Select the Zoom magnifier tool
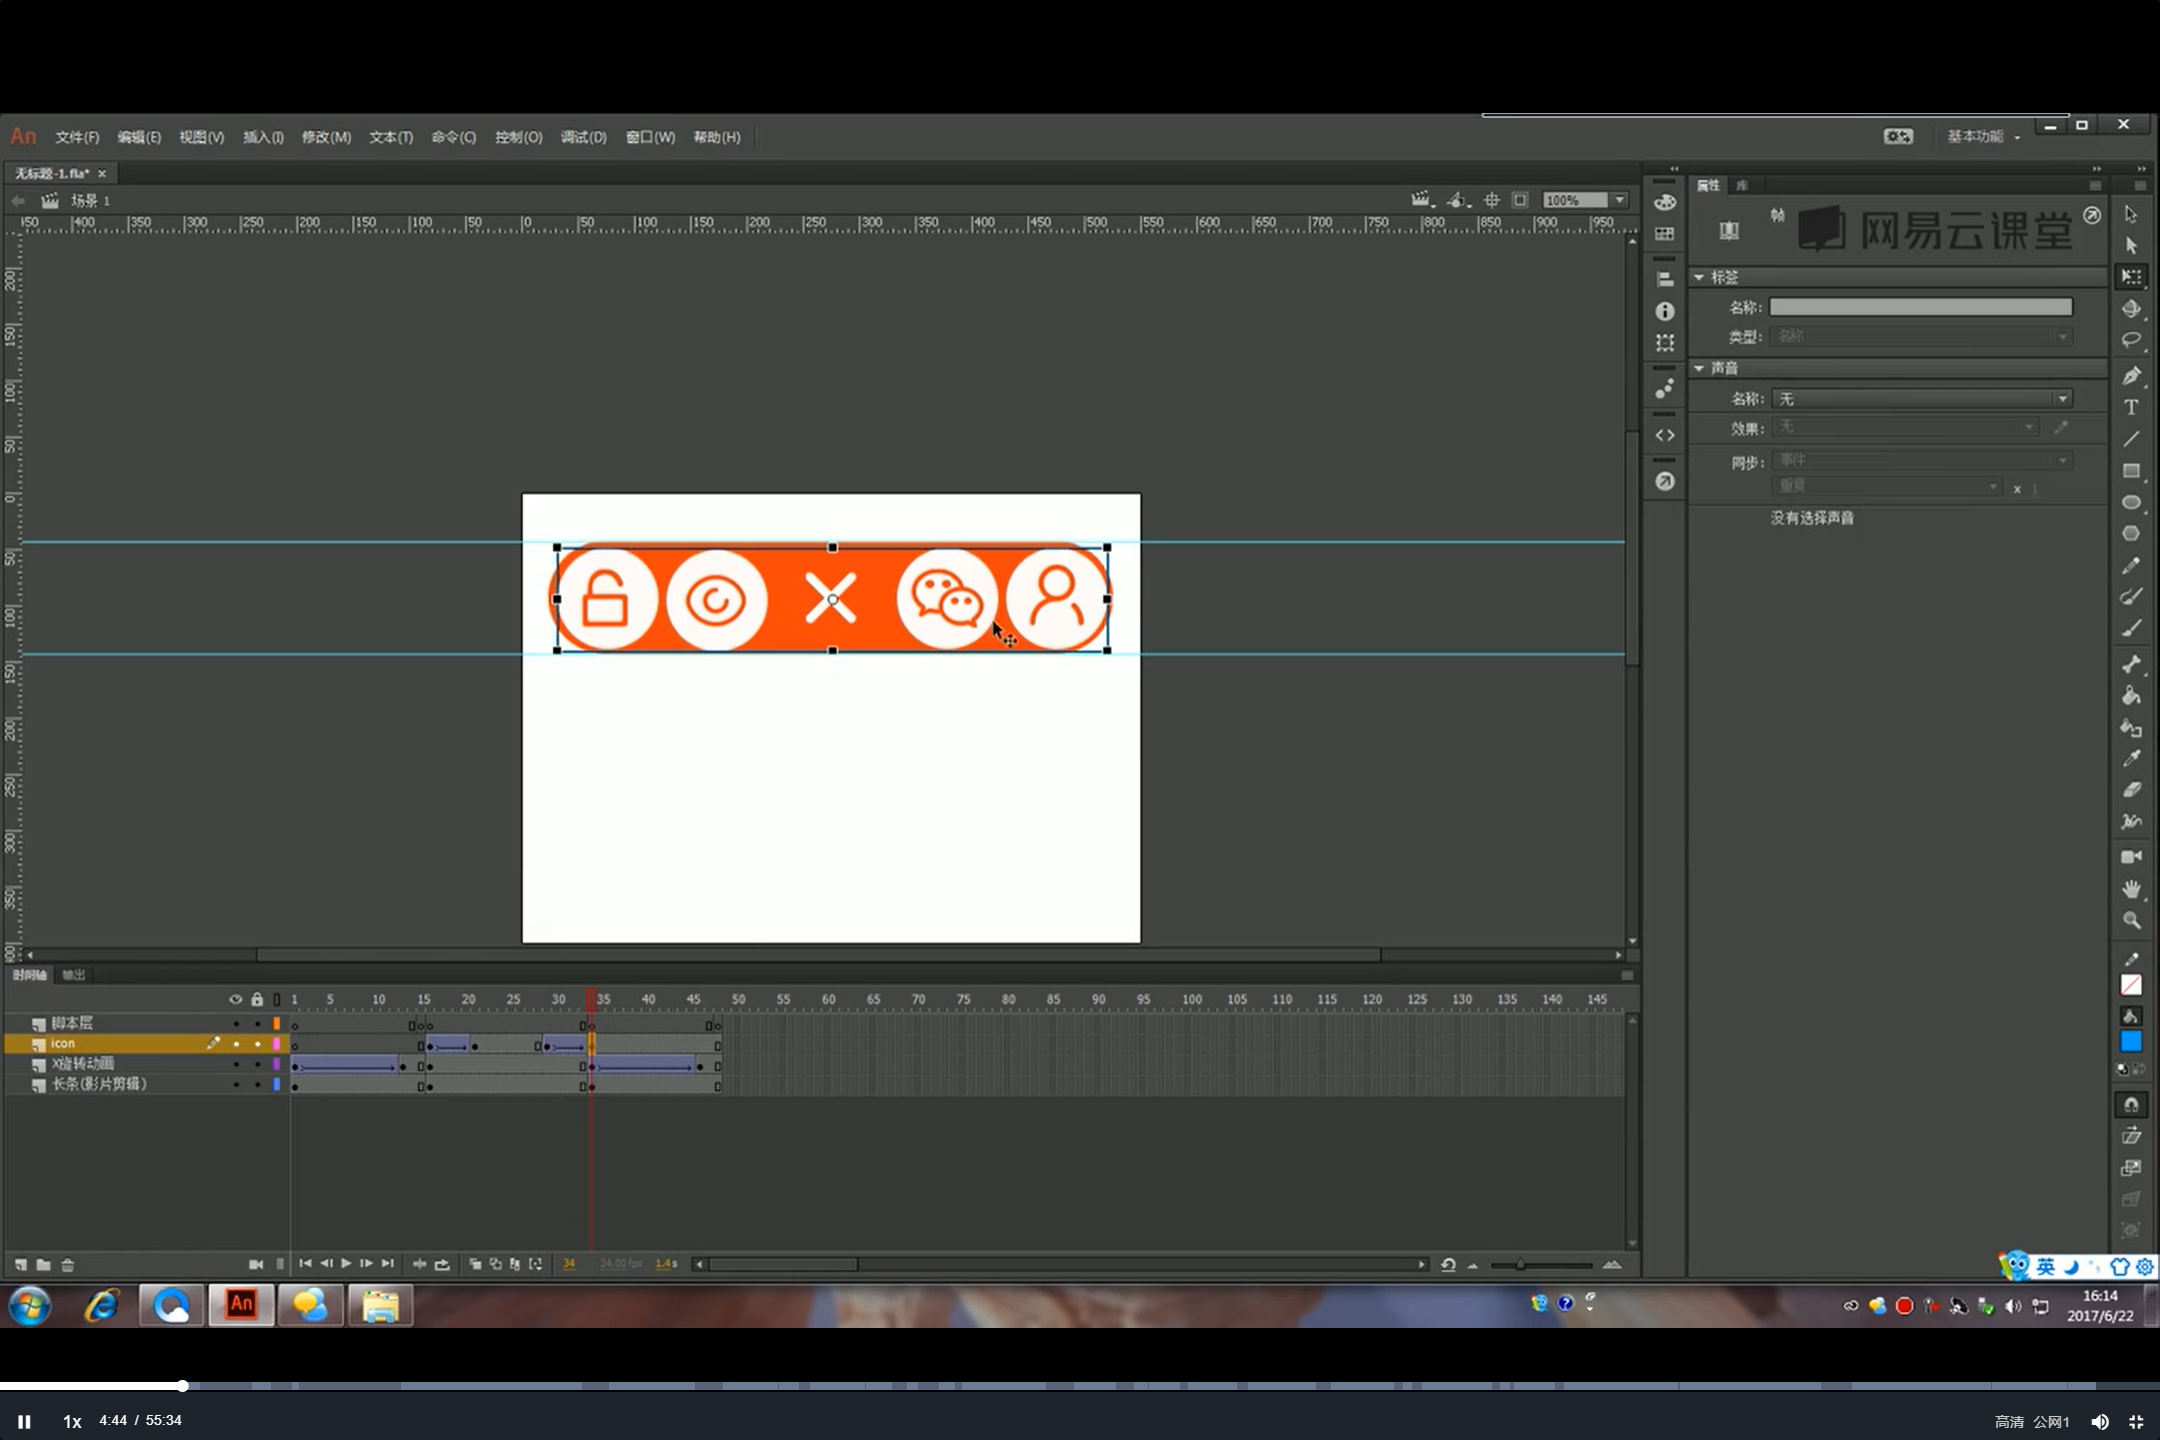 pos(2131,920)
